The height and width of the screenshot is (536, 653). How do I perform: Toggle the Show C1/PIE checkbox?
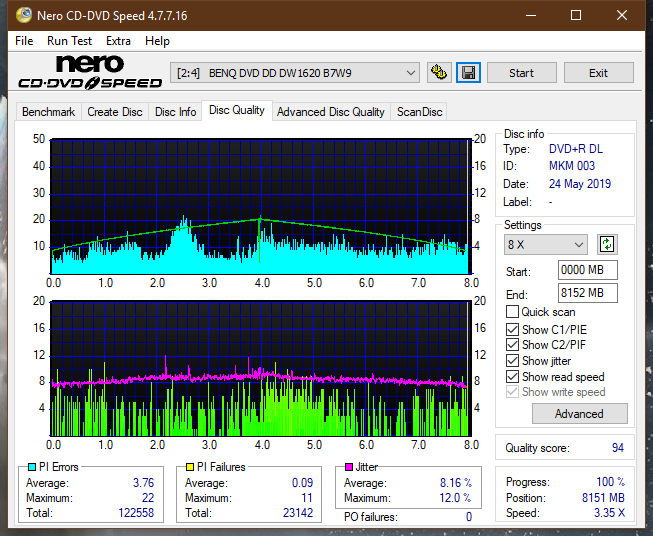[x=512, y=329]
